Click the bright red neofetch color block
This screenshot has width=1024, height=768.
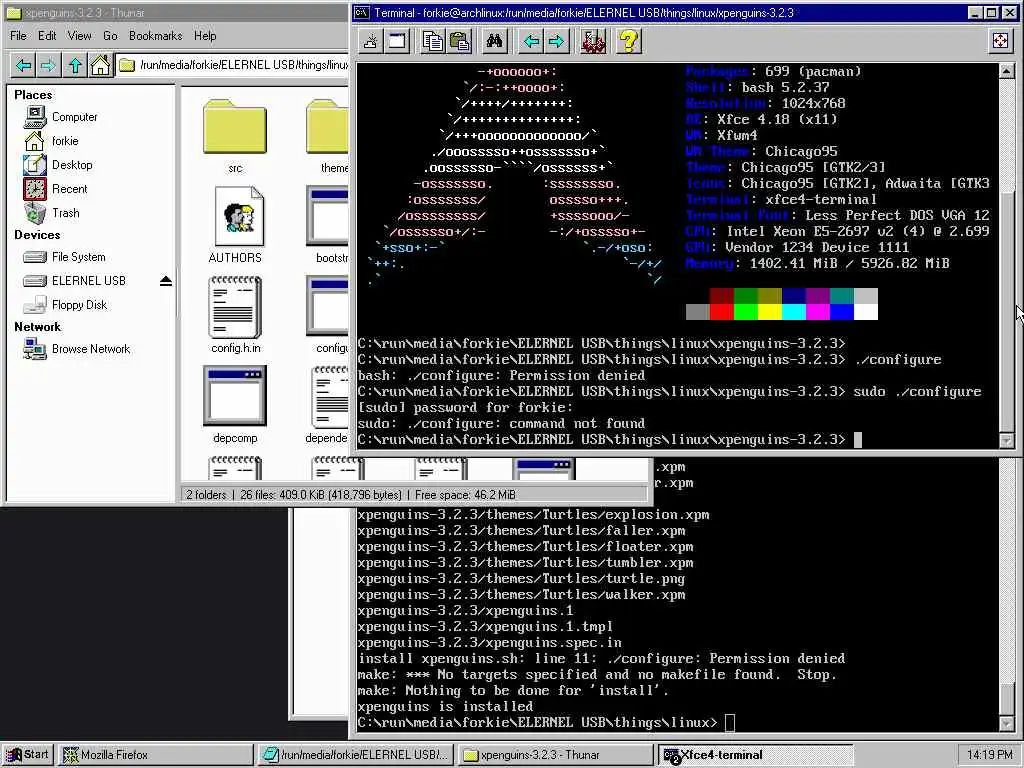pyautogui.click(x=722, y=312)
